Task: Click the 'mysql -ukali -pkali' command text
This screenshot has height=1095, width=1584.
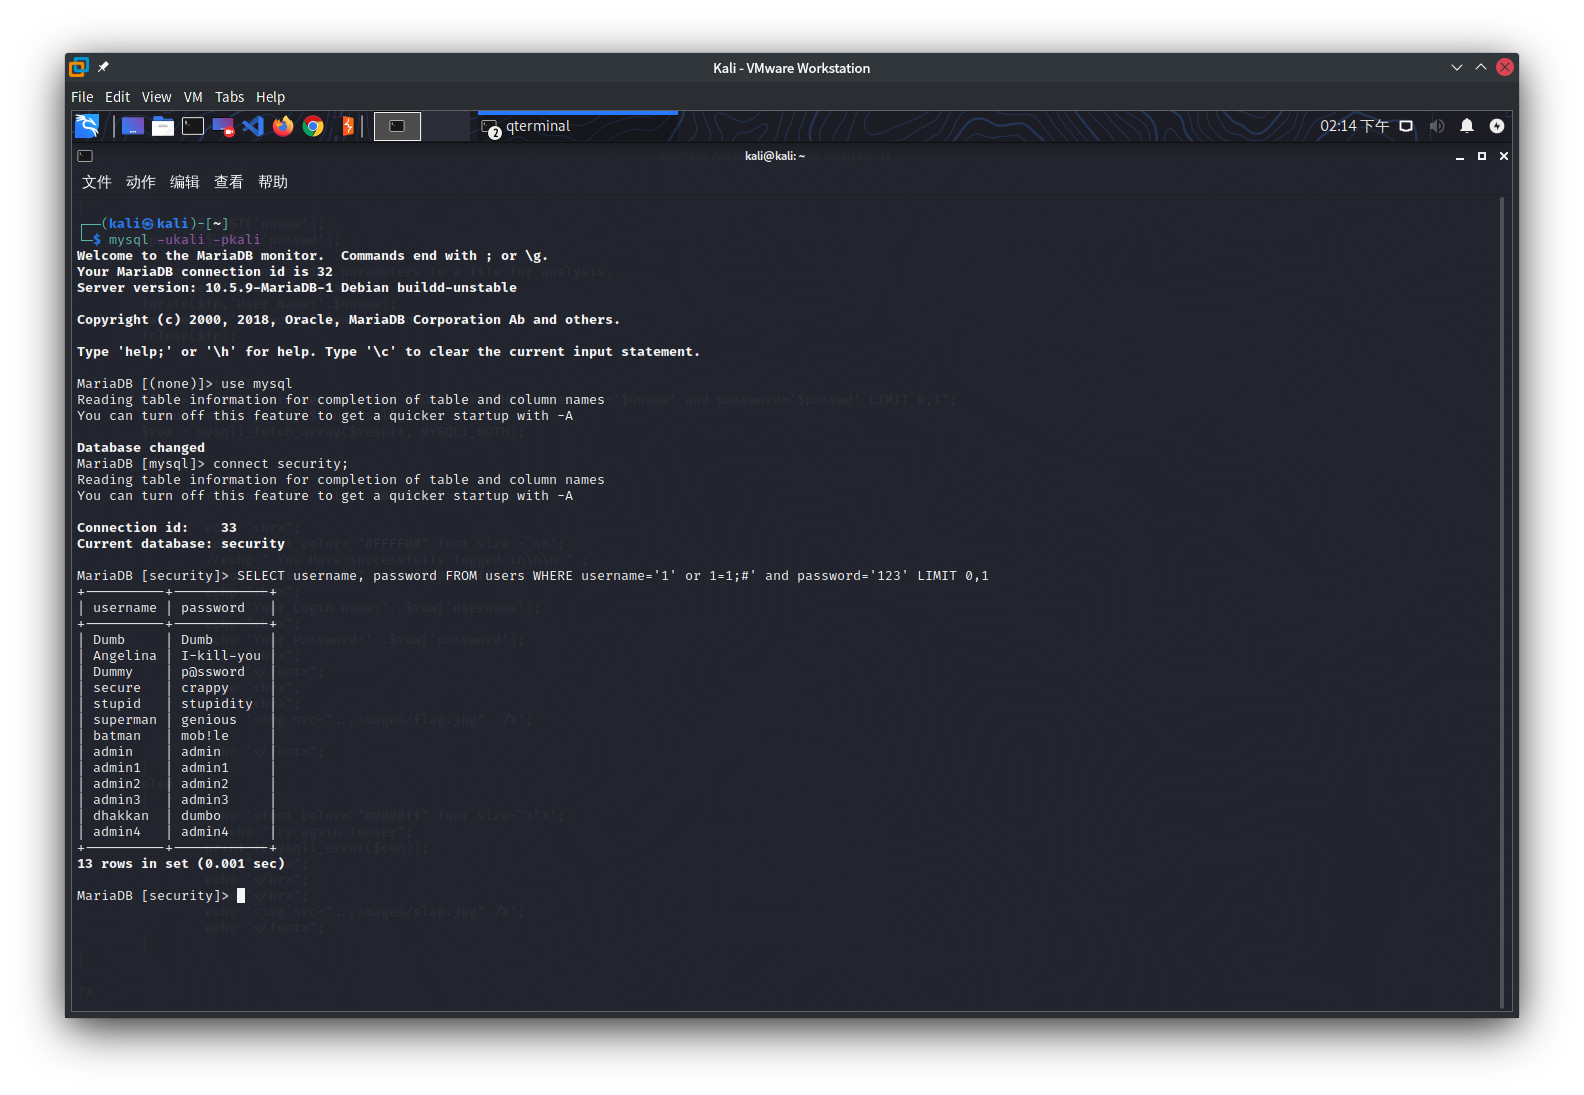Action: point(185,240)
